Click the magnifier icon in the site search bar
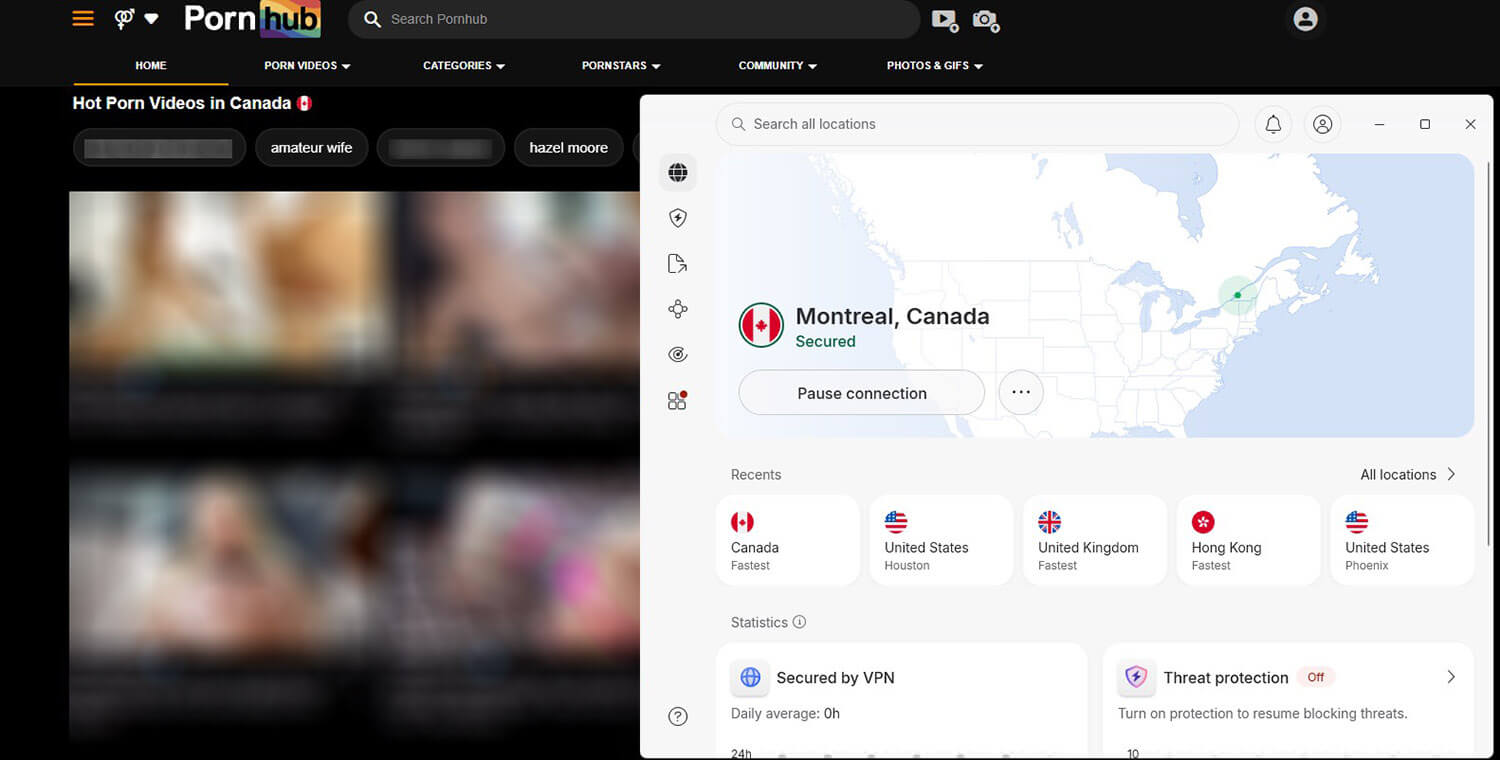Screen dimensions: 1500x760 tap(372, 19)
